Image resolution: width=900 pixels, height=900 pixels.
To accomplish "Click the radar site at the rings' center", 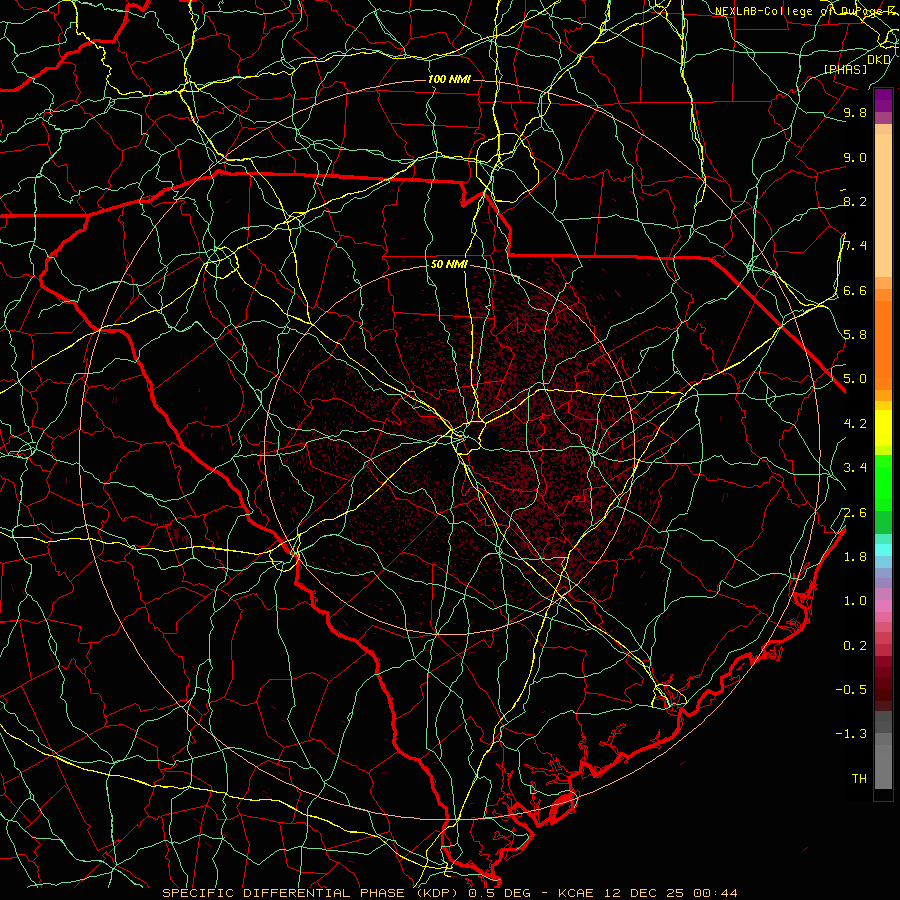I will [x=450, y=449].
